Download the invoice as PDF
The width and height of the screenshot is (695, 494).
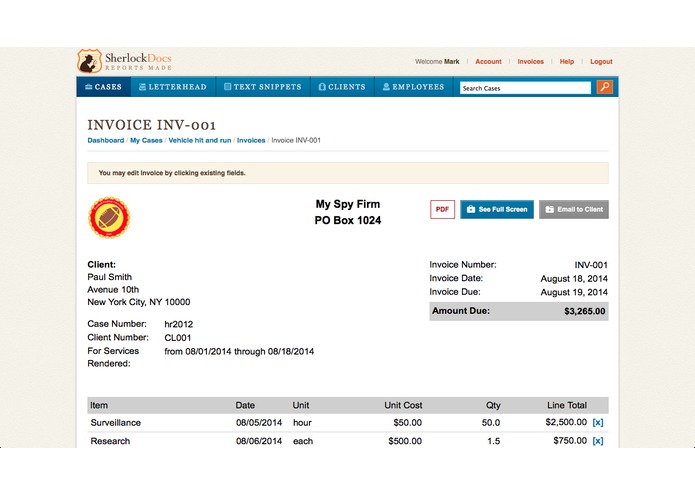point(442,210)
